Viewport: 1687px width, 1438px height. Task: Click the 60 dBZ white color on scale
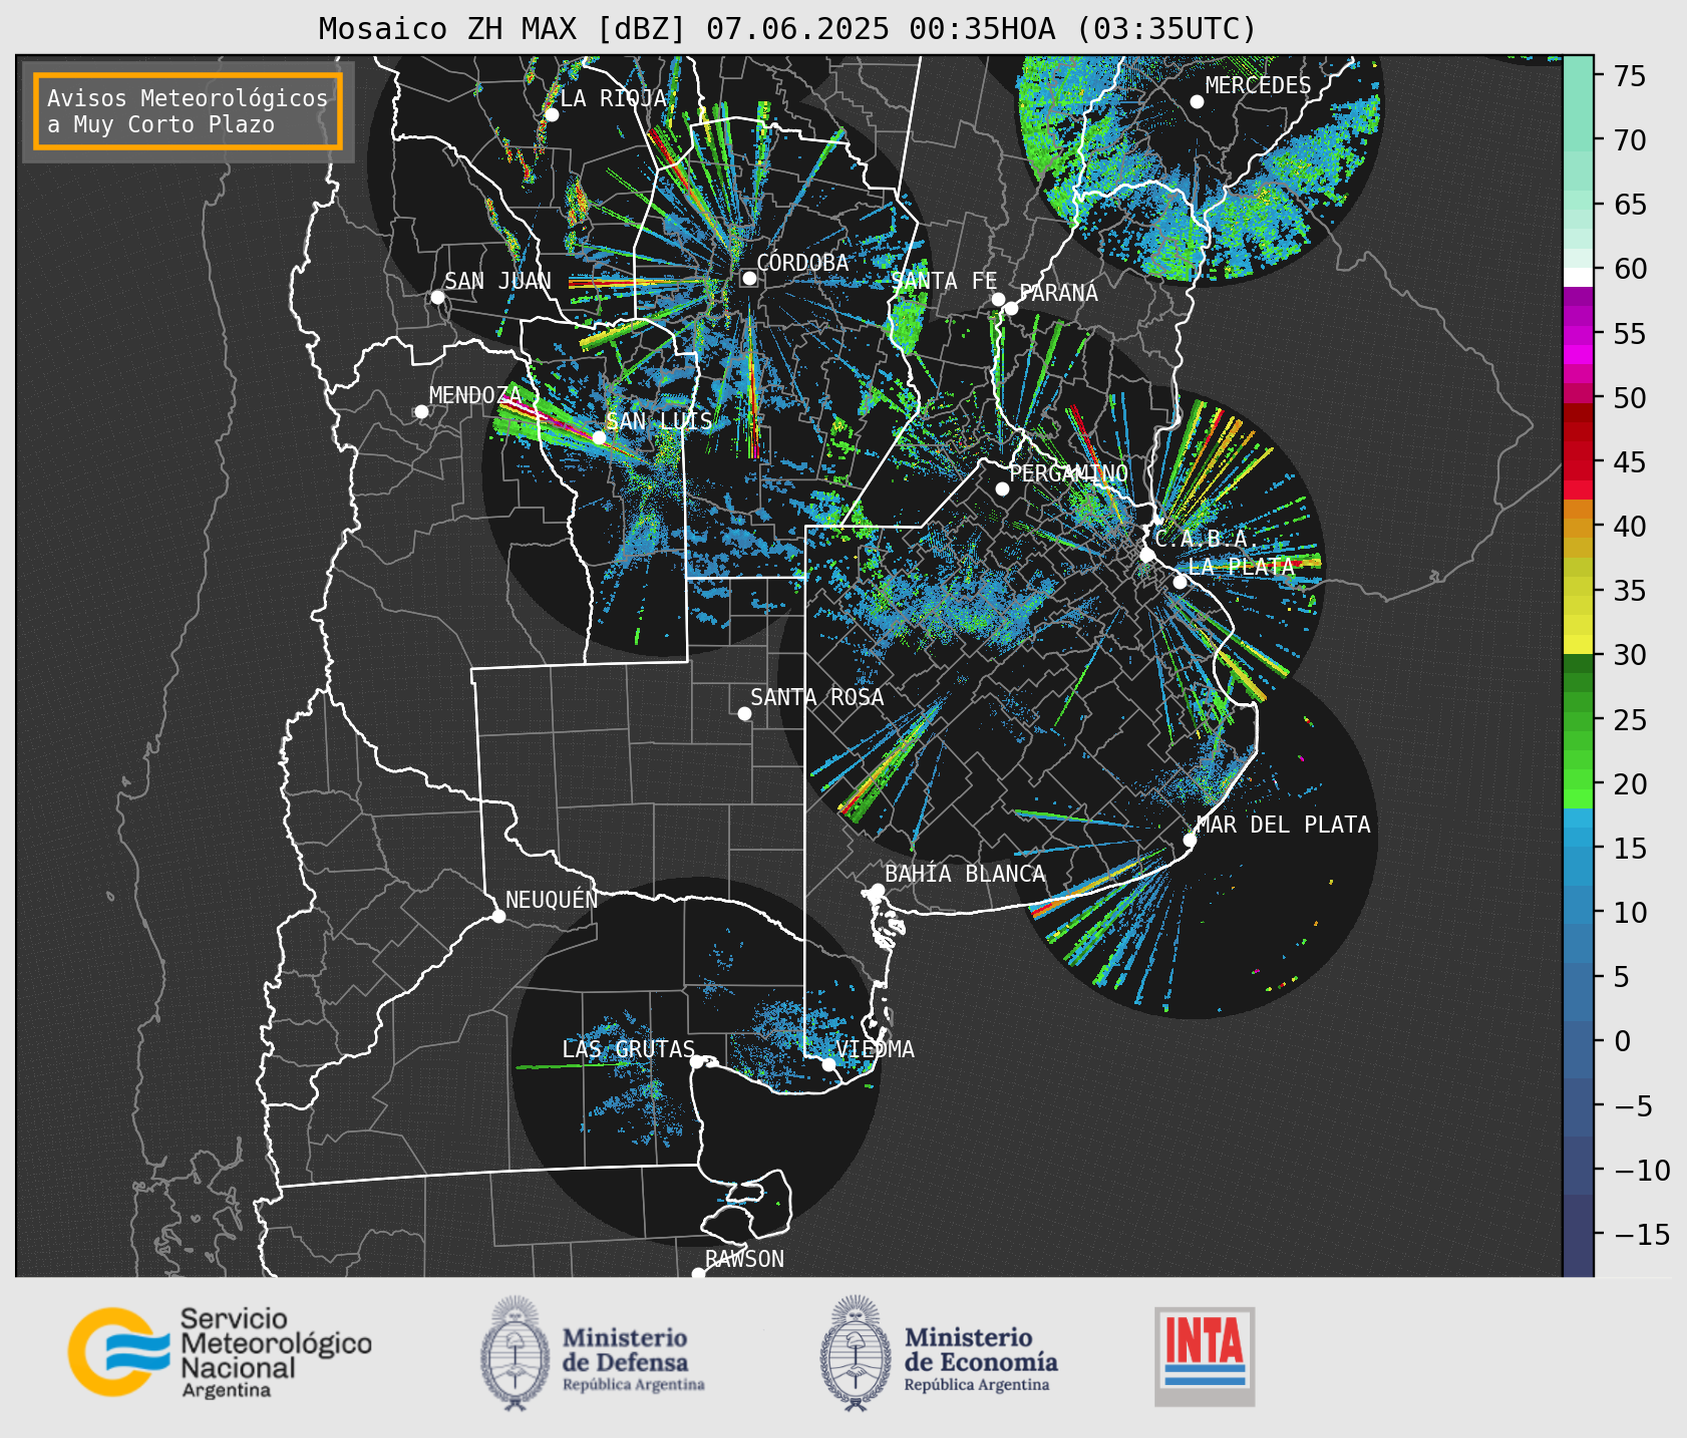(1577, 277)
